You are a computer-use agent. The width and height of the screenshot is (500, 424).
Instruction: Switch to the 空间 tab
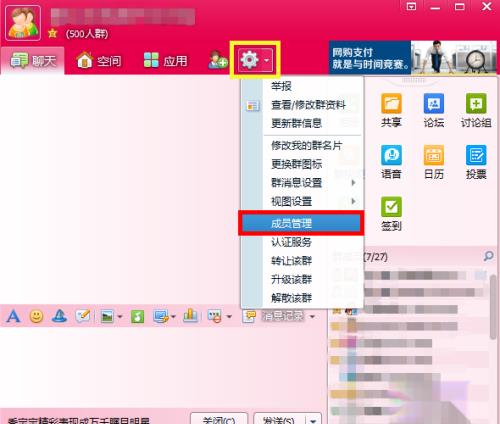click(x=99, y=61)
